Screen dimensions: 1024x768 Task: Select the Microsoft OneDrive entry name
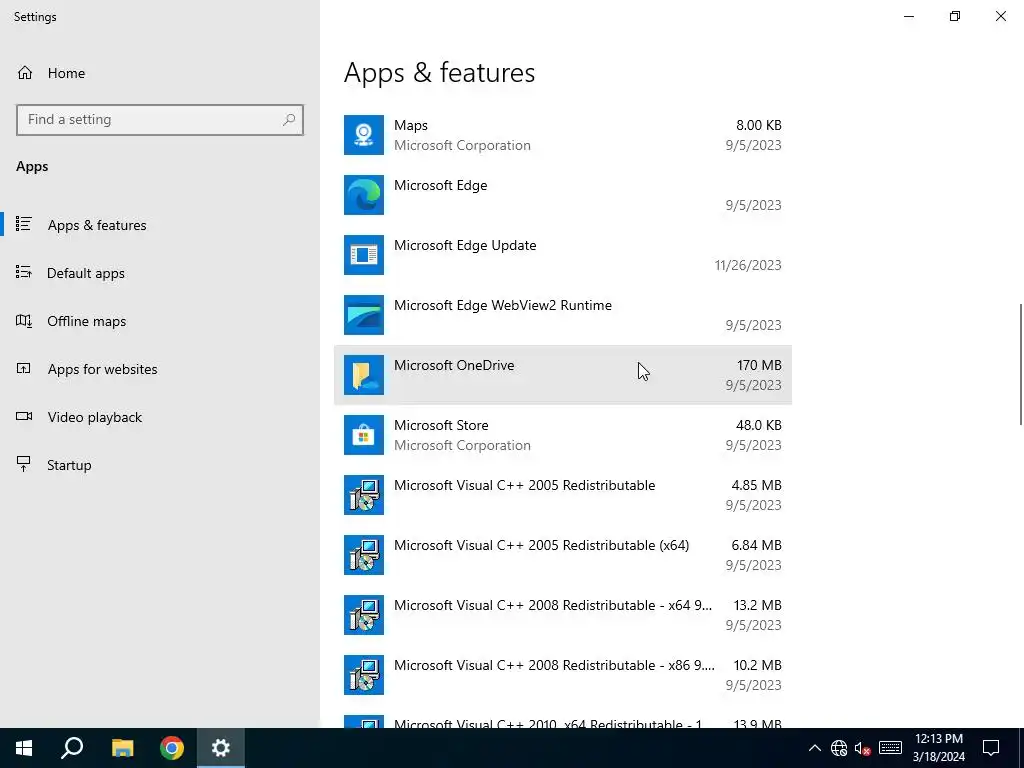tap(454, 366)
